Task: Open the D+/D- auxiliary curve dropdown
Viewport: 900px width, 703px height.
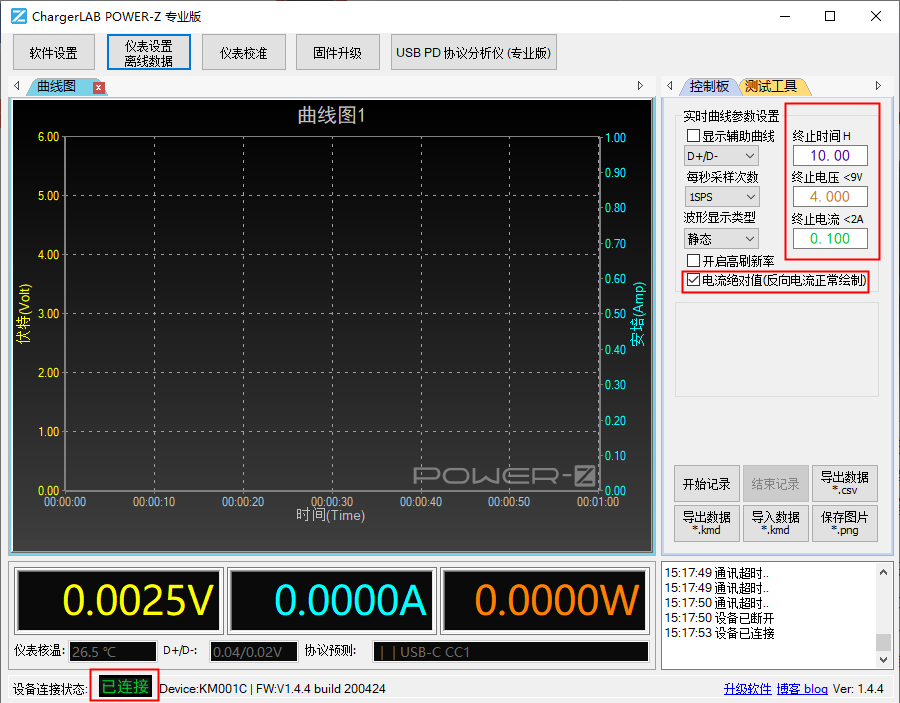Action: [x=721, y=155]
